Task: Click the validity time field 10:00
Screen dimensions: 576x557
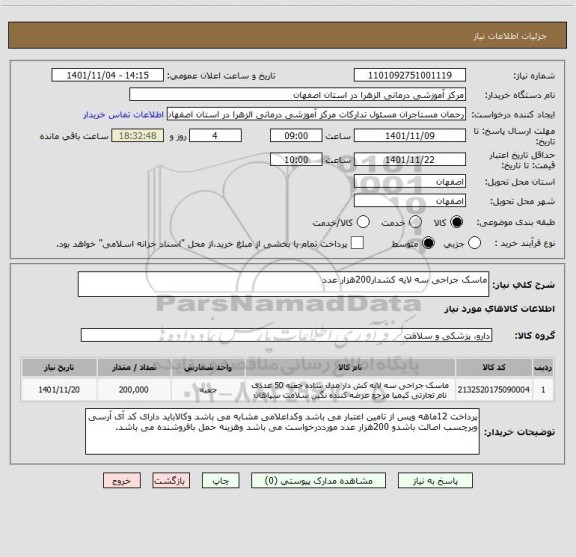Action: pyautogui.click(x=296, y=159)
